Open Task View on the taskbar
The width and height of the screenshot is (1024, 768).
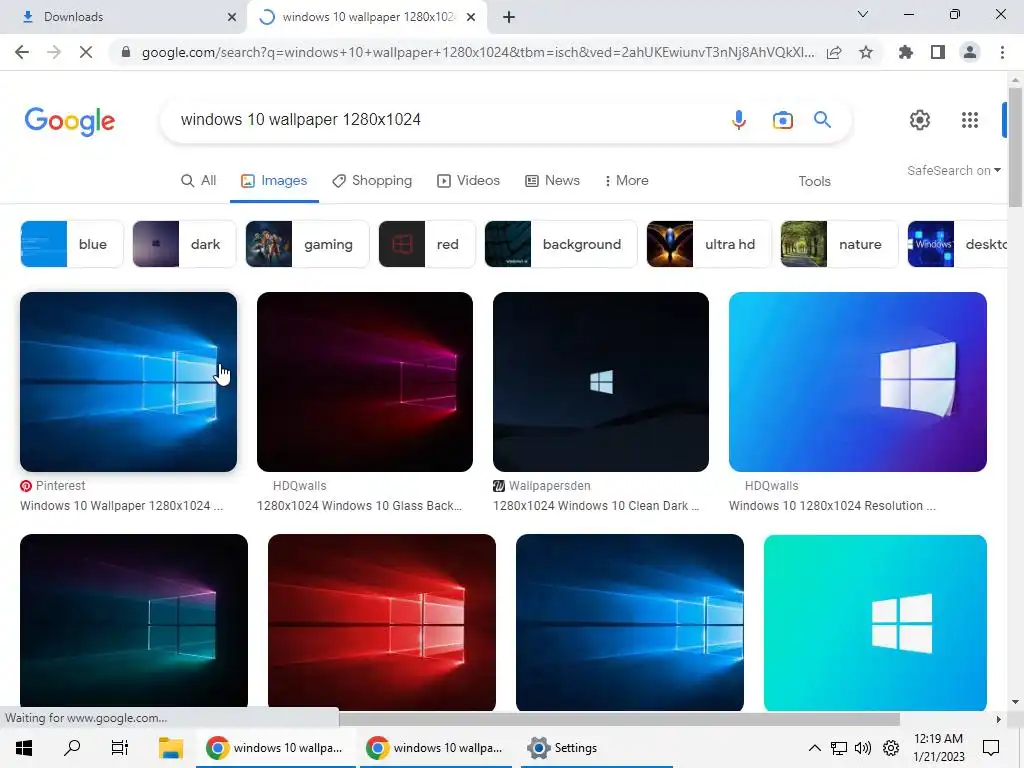pos(120,748)
